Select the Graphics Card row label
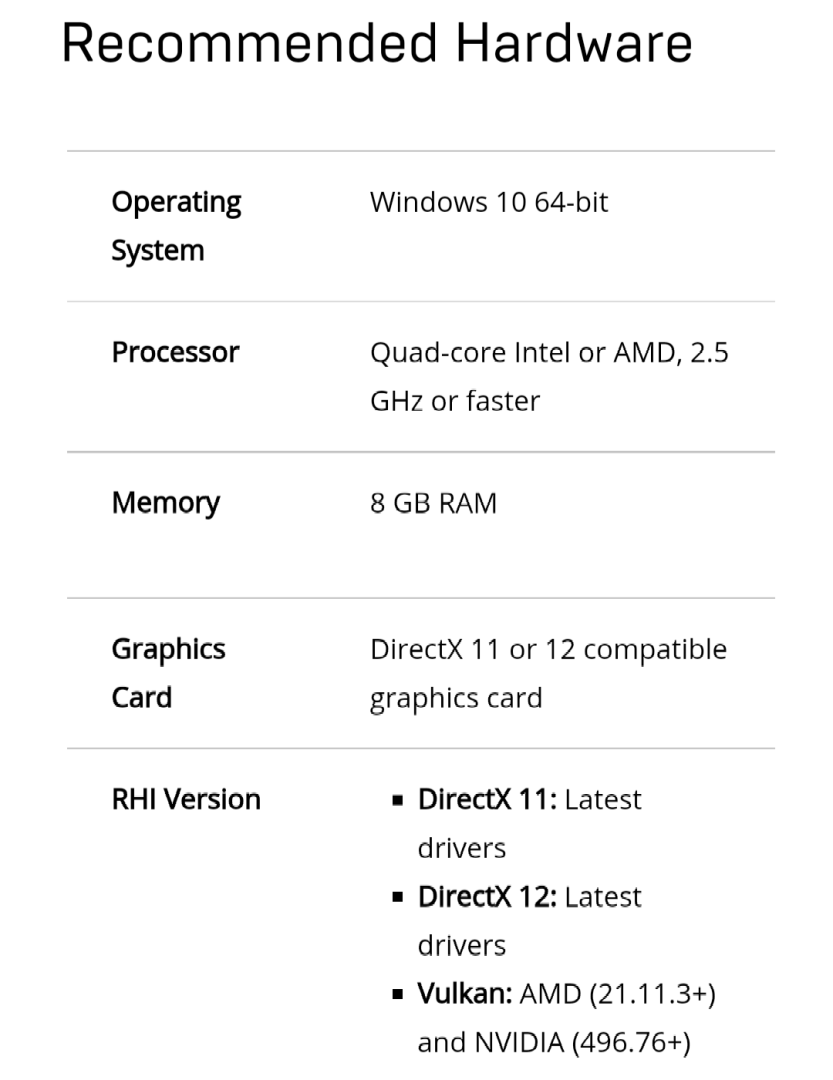Screen dimensions: 833x1080 click(x=168, y=673)
